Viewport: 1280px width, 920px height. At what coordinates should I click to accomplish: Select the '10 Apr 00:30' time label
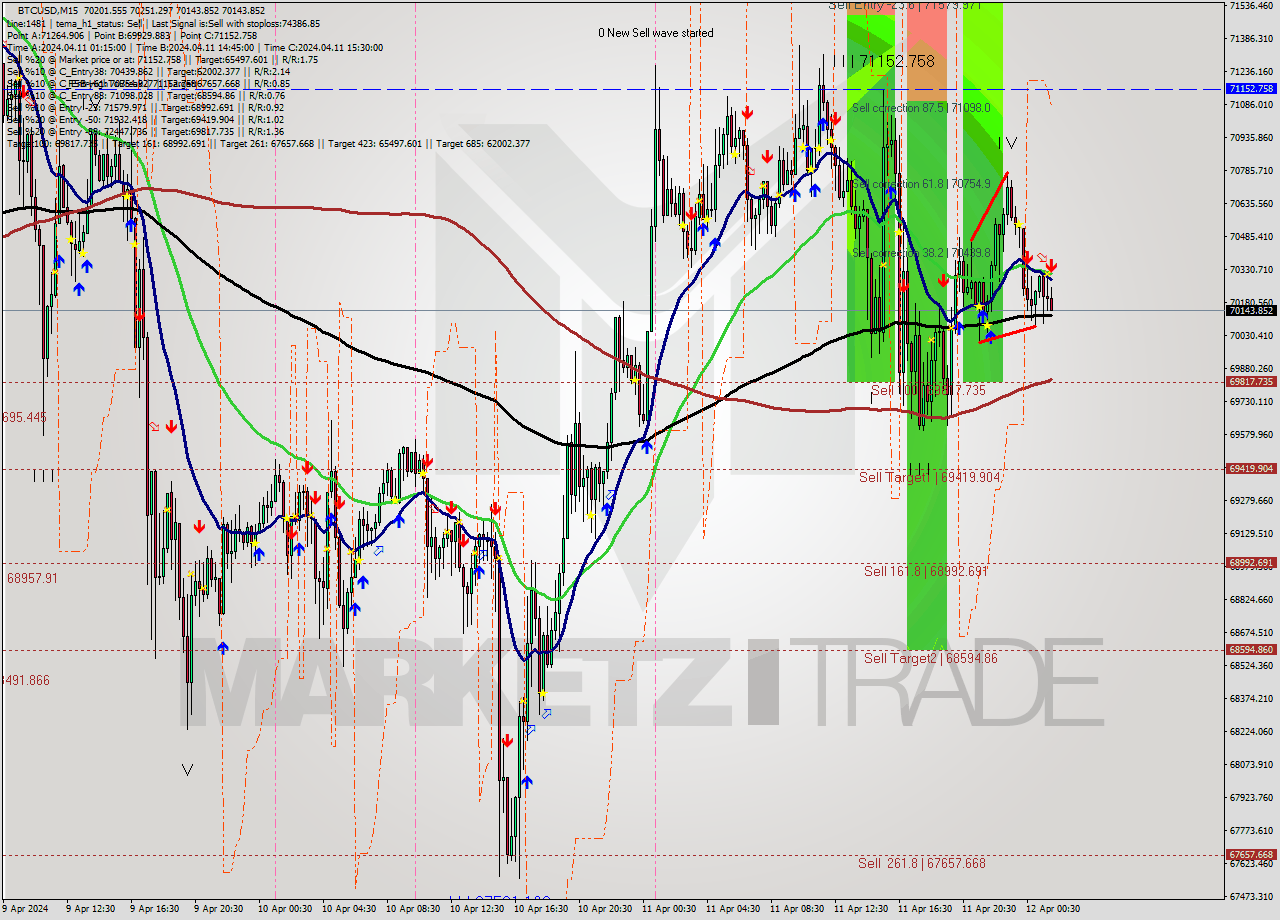tap(287, 909)
